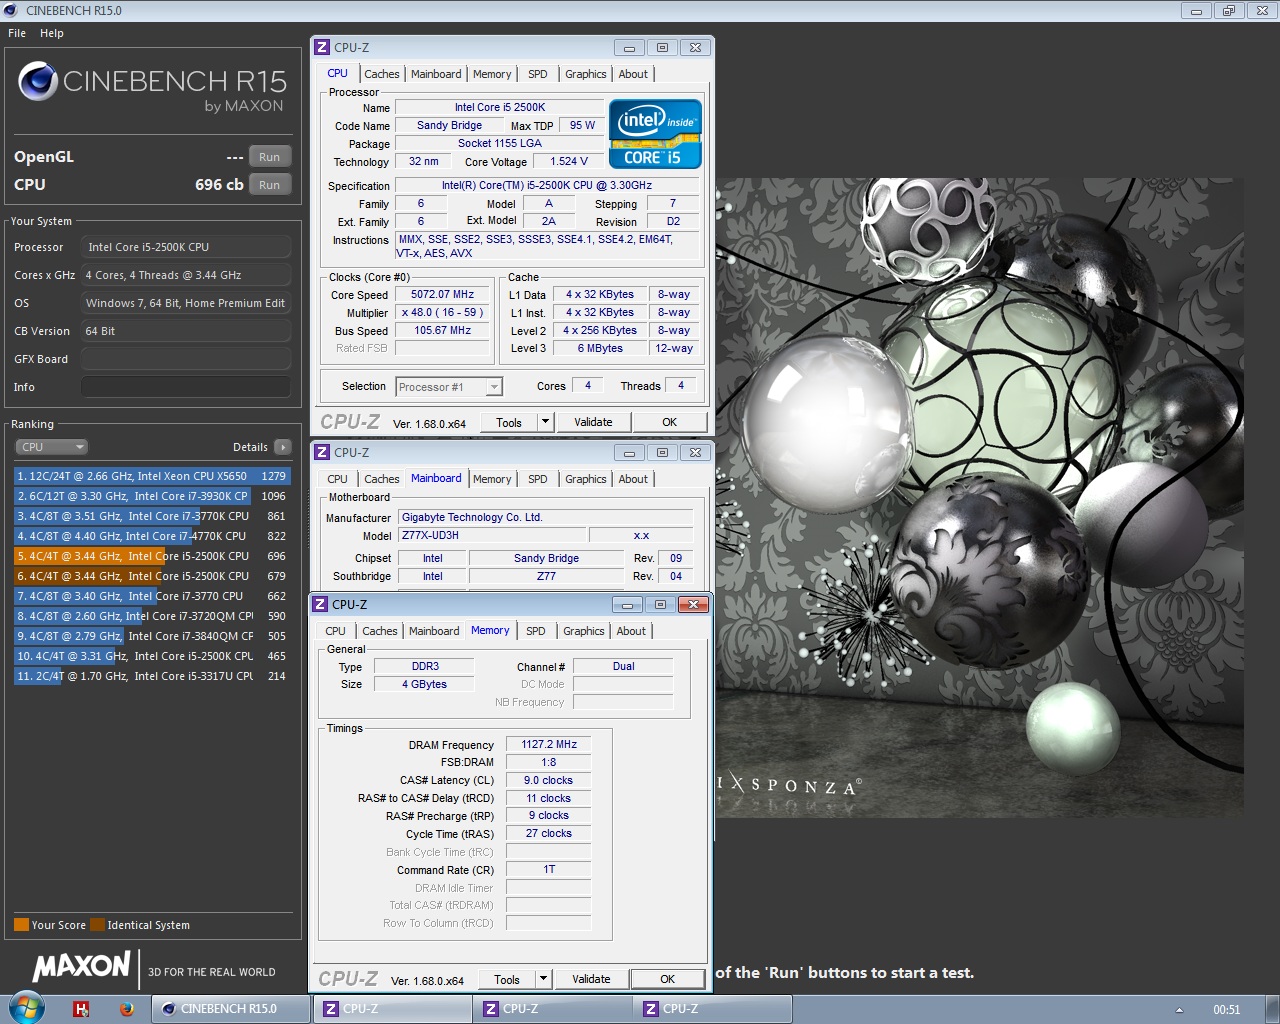The width and height of the screenshot is (1280, 1024).
Task: Click the Core Speed value 5072.07 MHz
Action: [x=442, y=295]
